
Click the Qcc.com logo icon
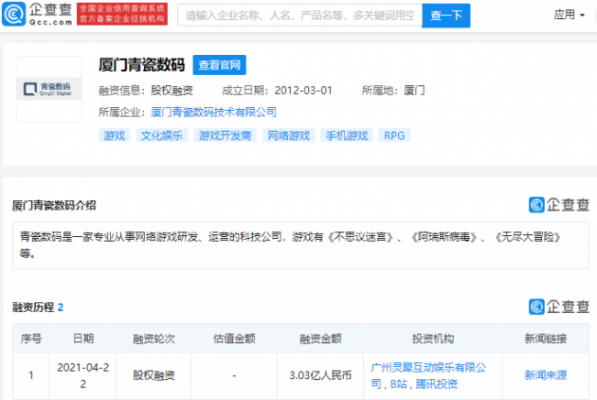click(14, 14)
